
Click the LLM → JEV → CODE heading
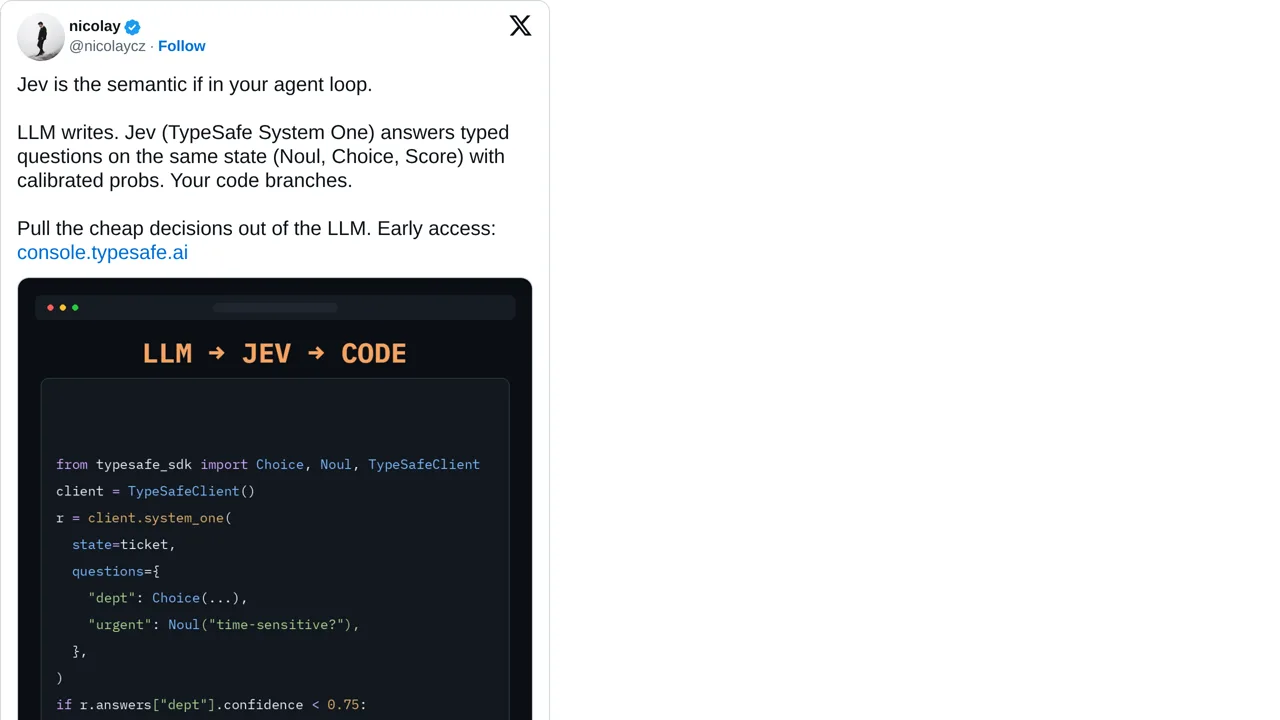point(274,354)
